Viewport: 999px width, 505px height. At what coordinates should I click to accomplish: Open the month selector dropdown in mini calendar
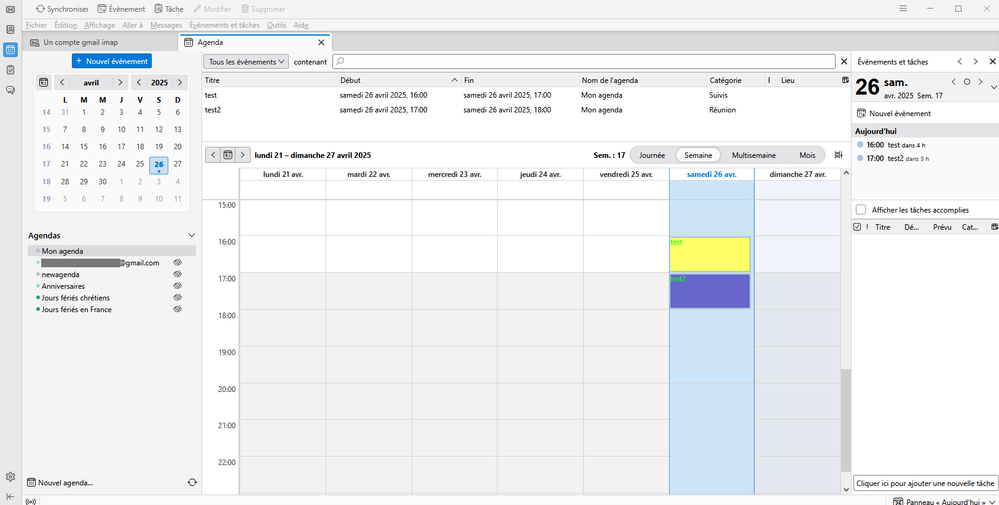pyautogui.click(x=91, y=83)
